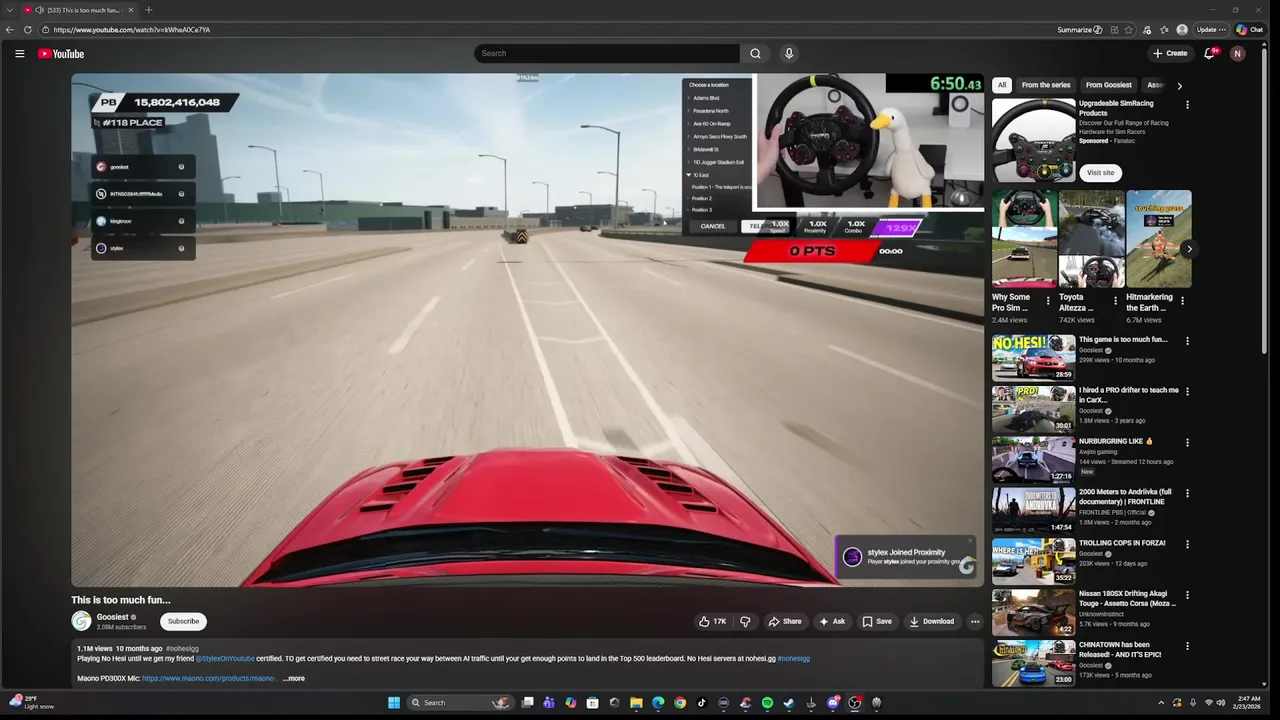This screenshot has width=1280, height=720.
Task: Open options for 2000 Meters to Andriivka video
Action: coord(1187,494)
